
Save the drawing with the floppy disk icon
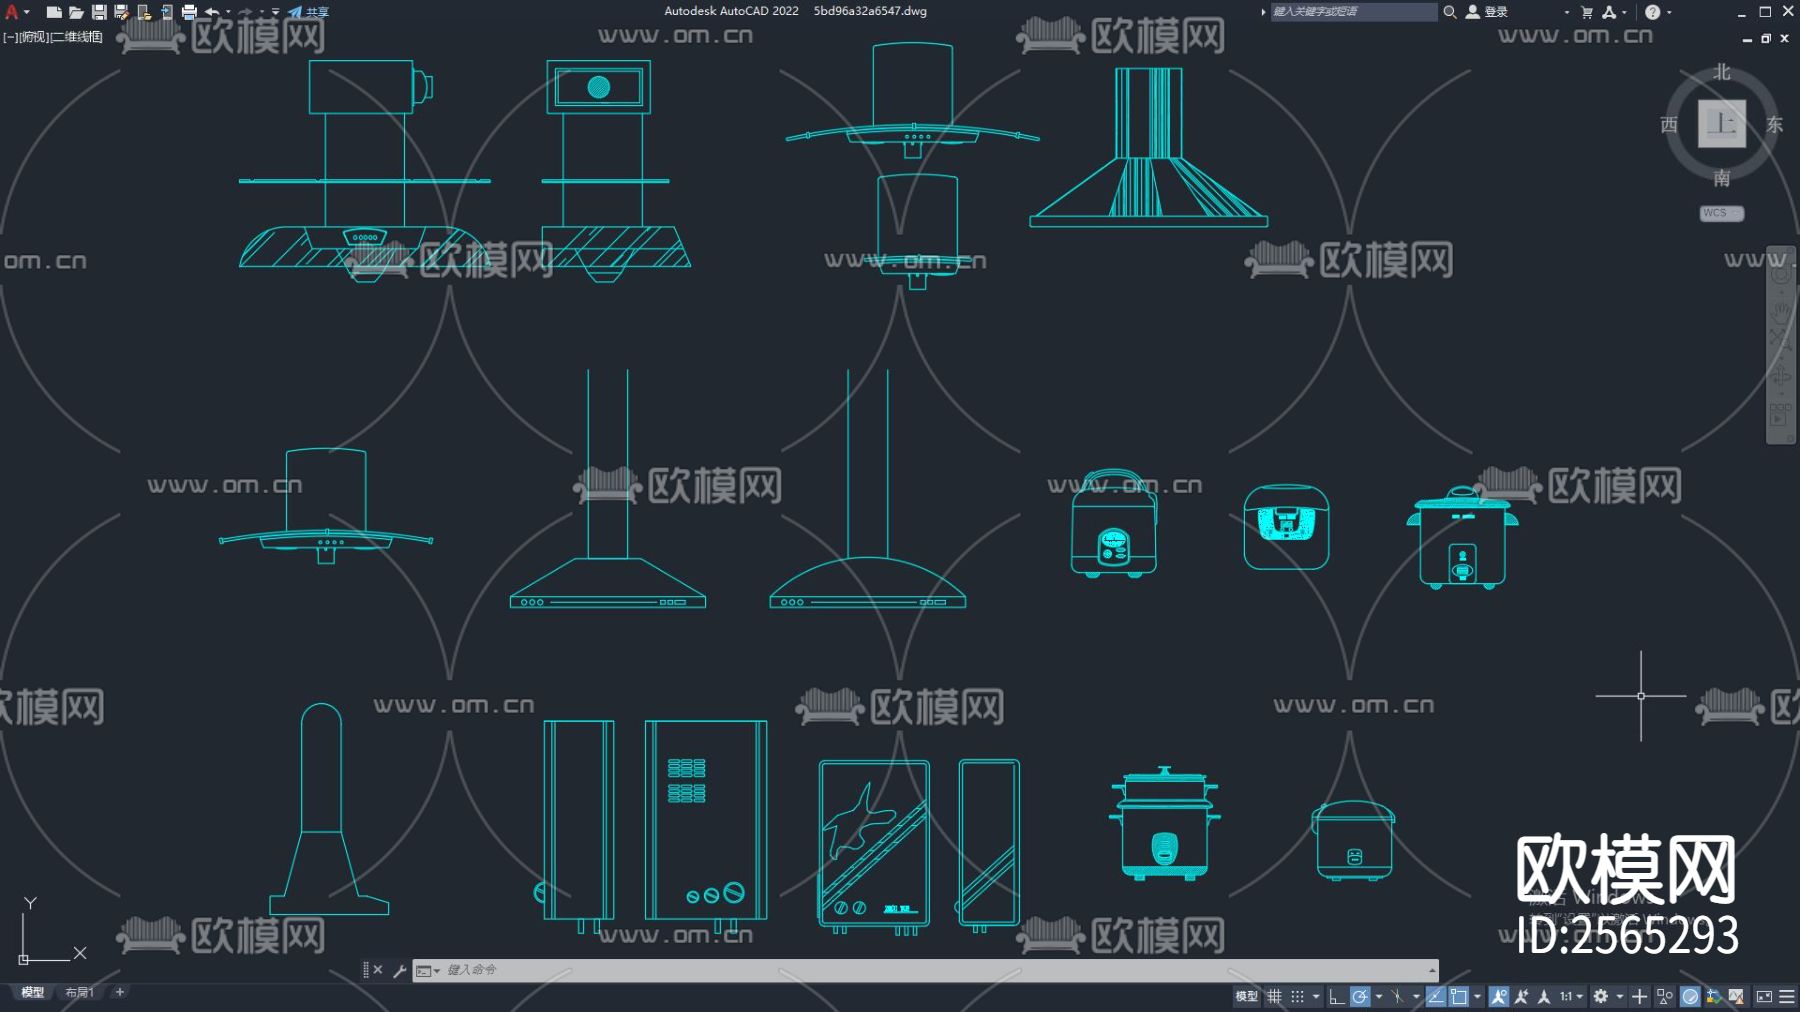pyautogui.click(x=99, y=12)
